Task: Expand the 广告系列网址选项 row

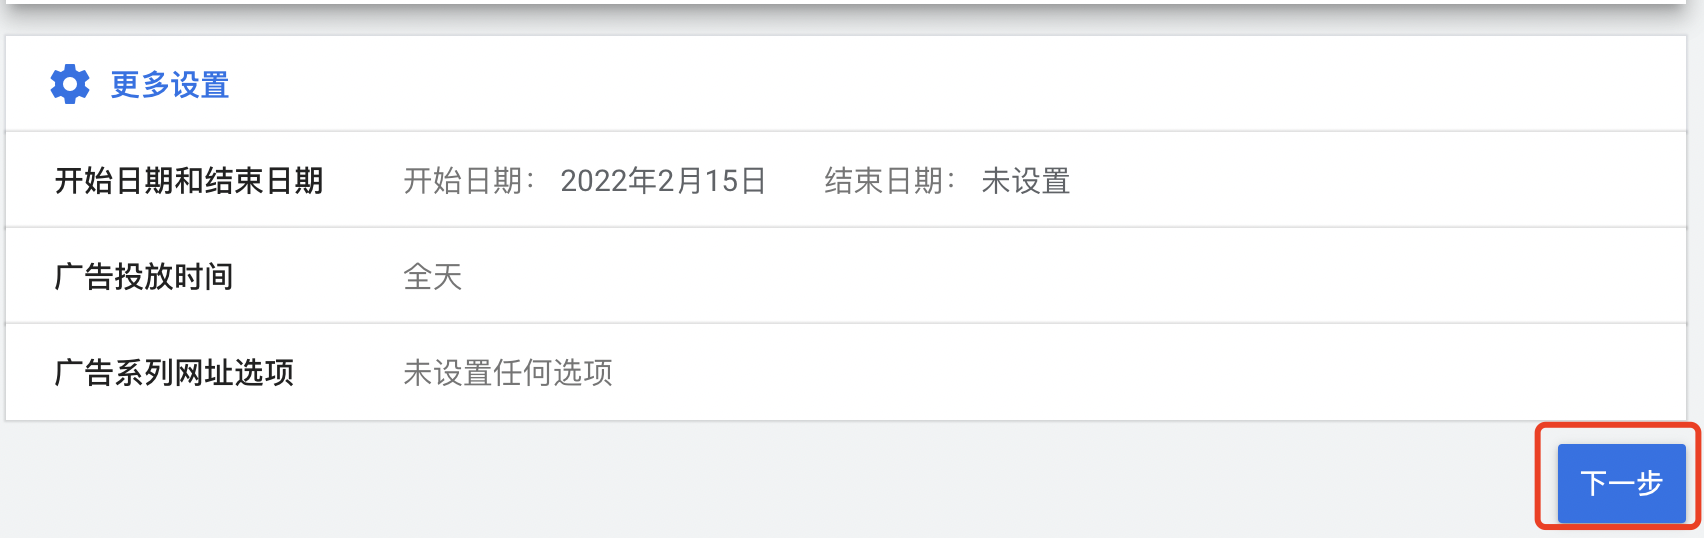Action: (846, 372)
